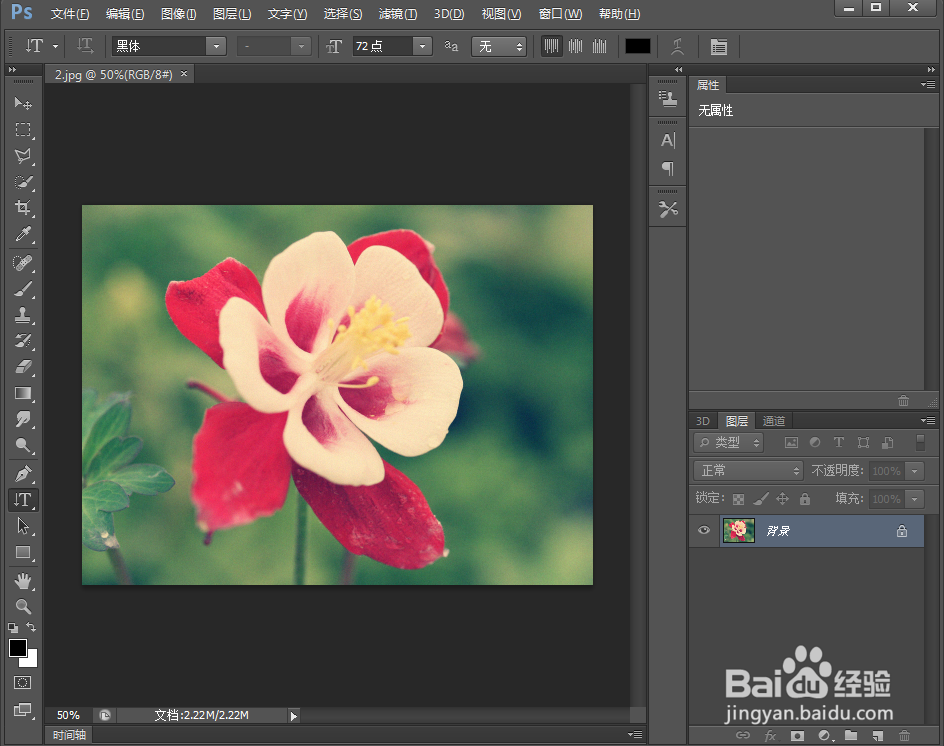
Task: Toggle Character and Paragraph panels
Action: [x=719, y=46]
